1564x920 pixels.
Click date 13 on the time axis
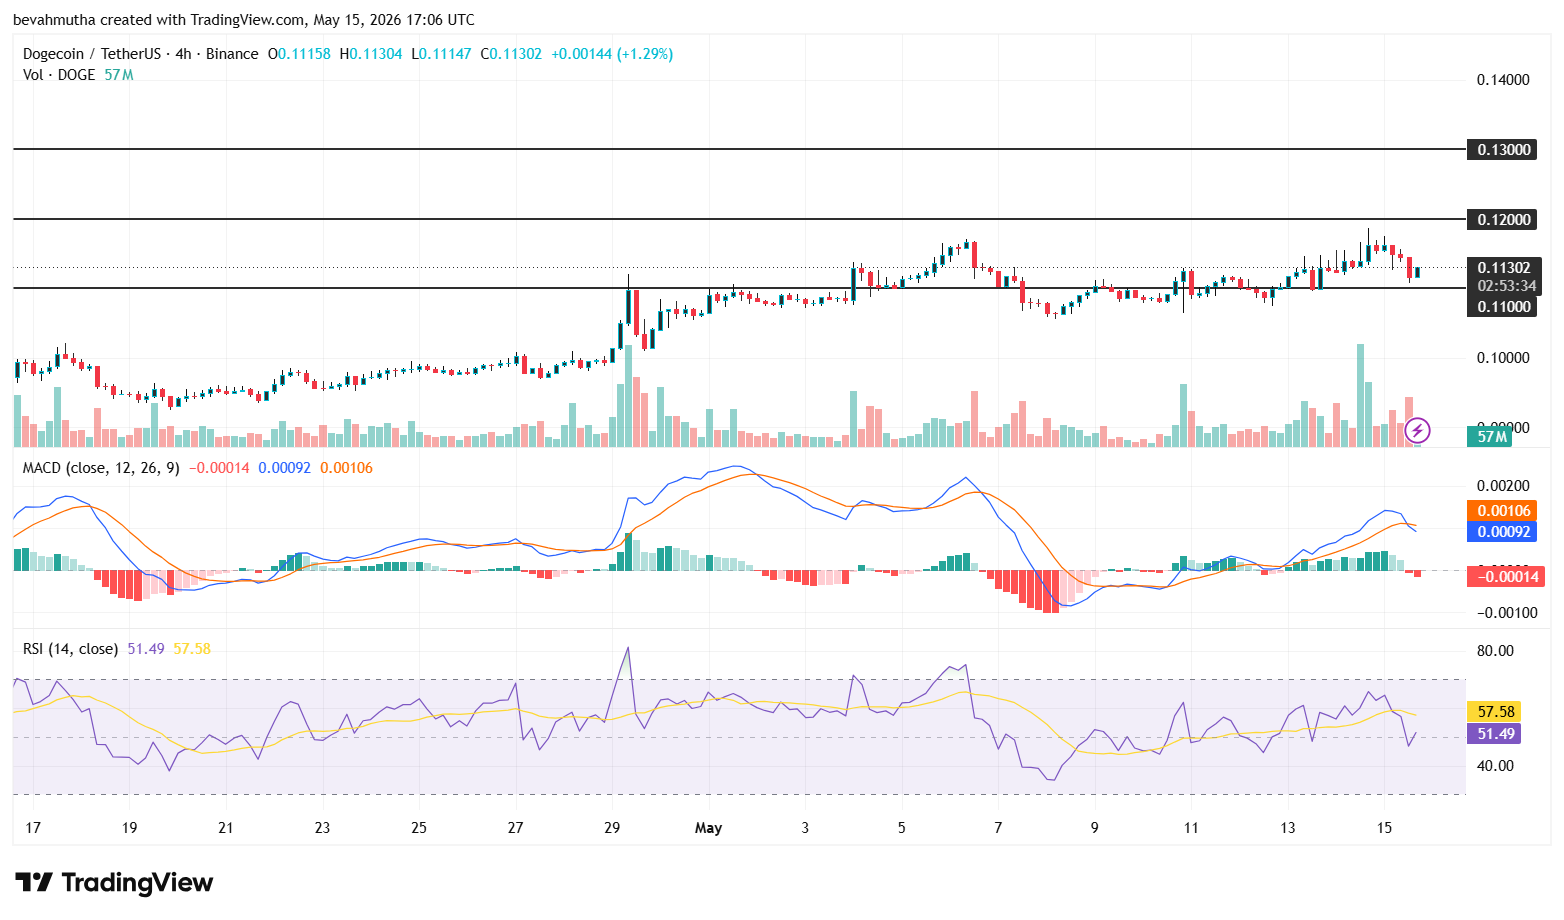[1288, 828]
